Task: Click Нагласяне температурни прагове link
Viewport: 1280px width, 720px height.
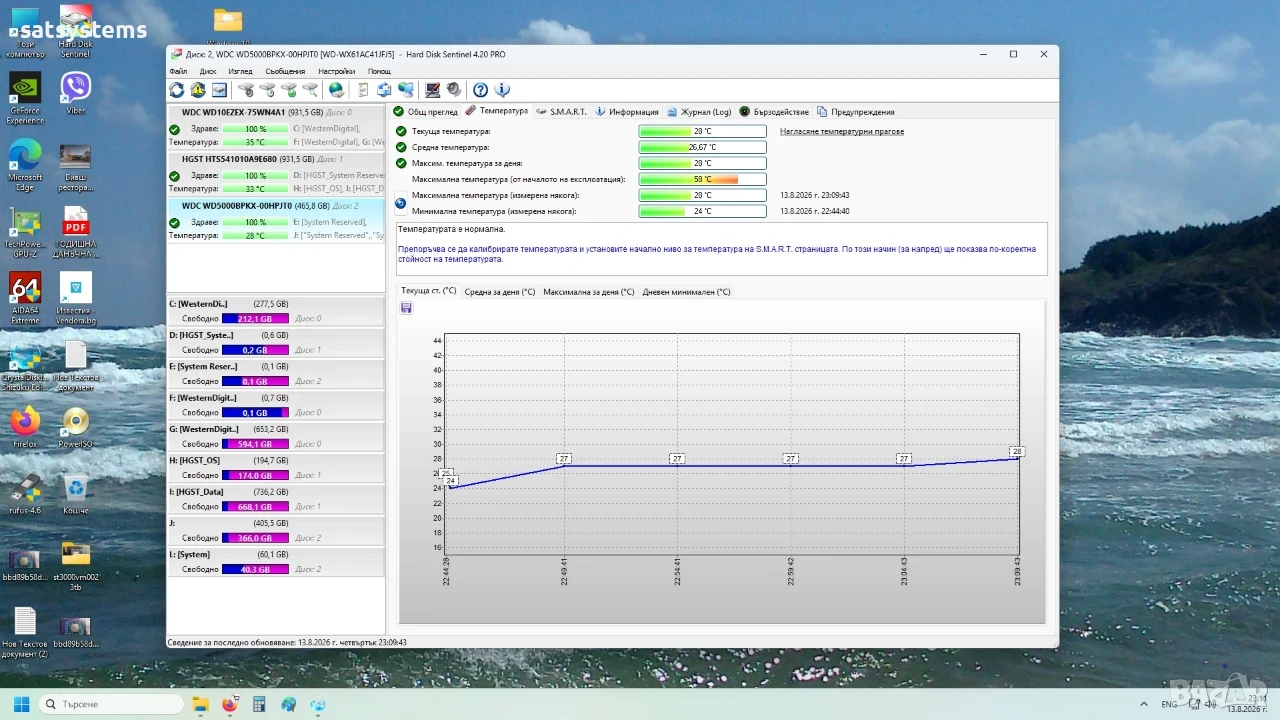Action: click(x=842, y=131)
